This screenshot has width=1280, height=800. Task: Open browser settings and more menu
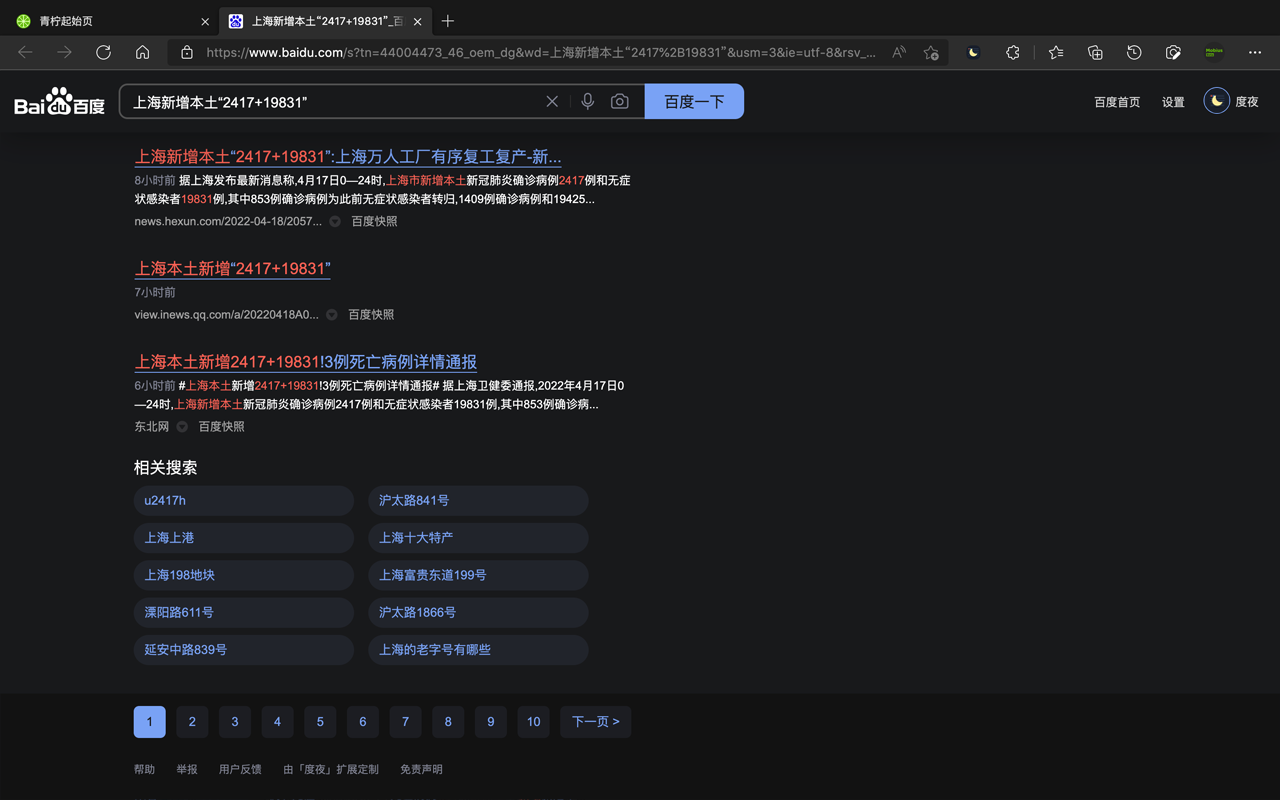coord(1255,52)
